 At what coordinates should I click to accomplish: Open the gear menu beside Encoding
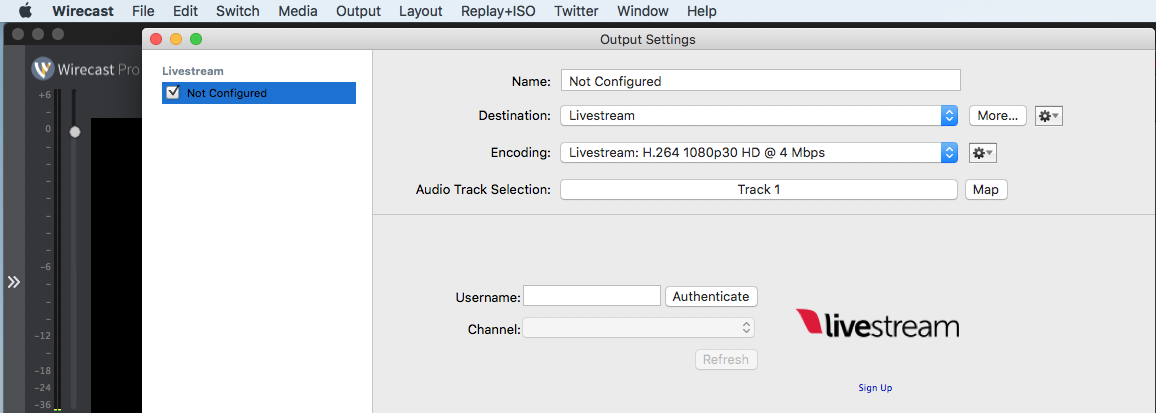tap(983, 153)
